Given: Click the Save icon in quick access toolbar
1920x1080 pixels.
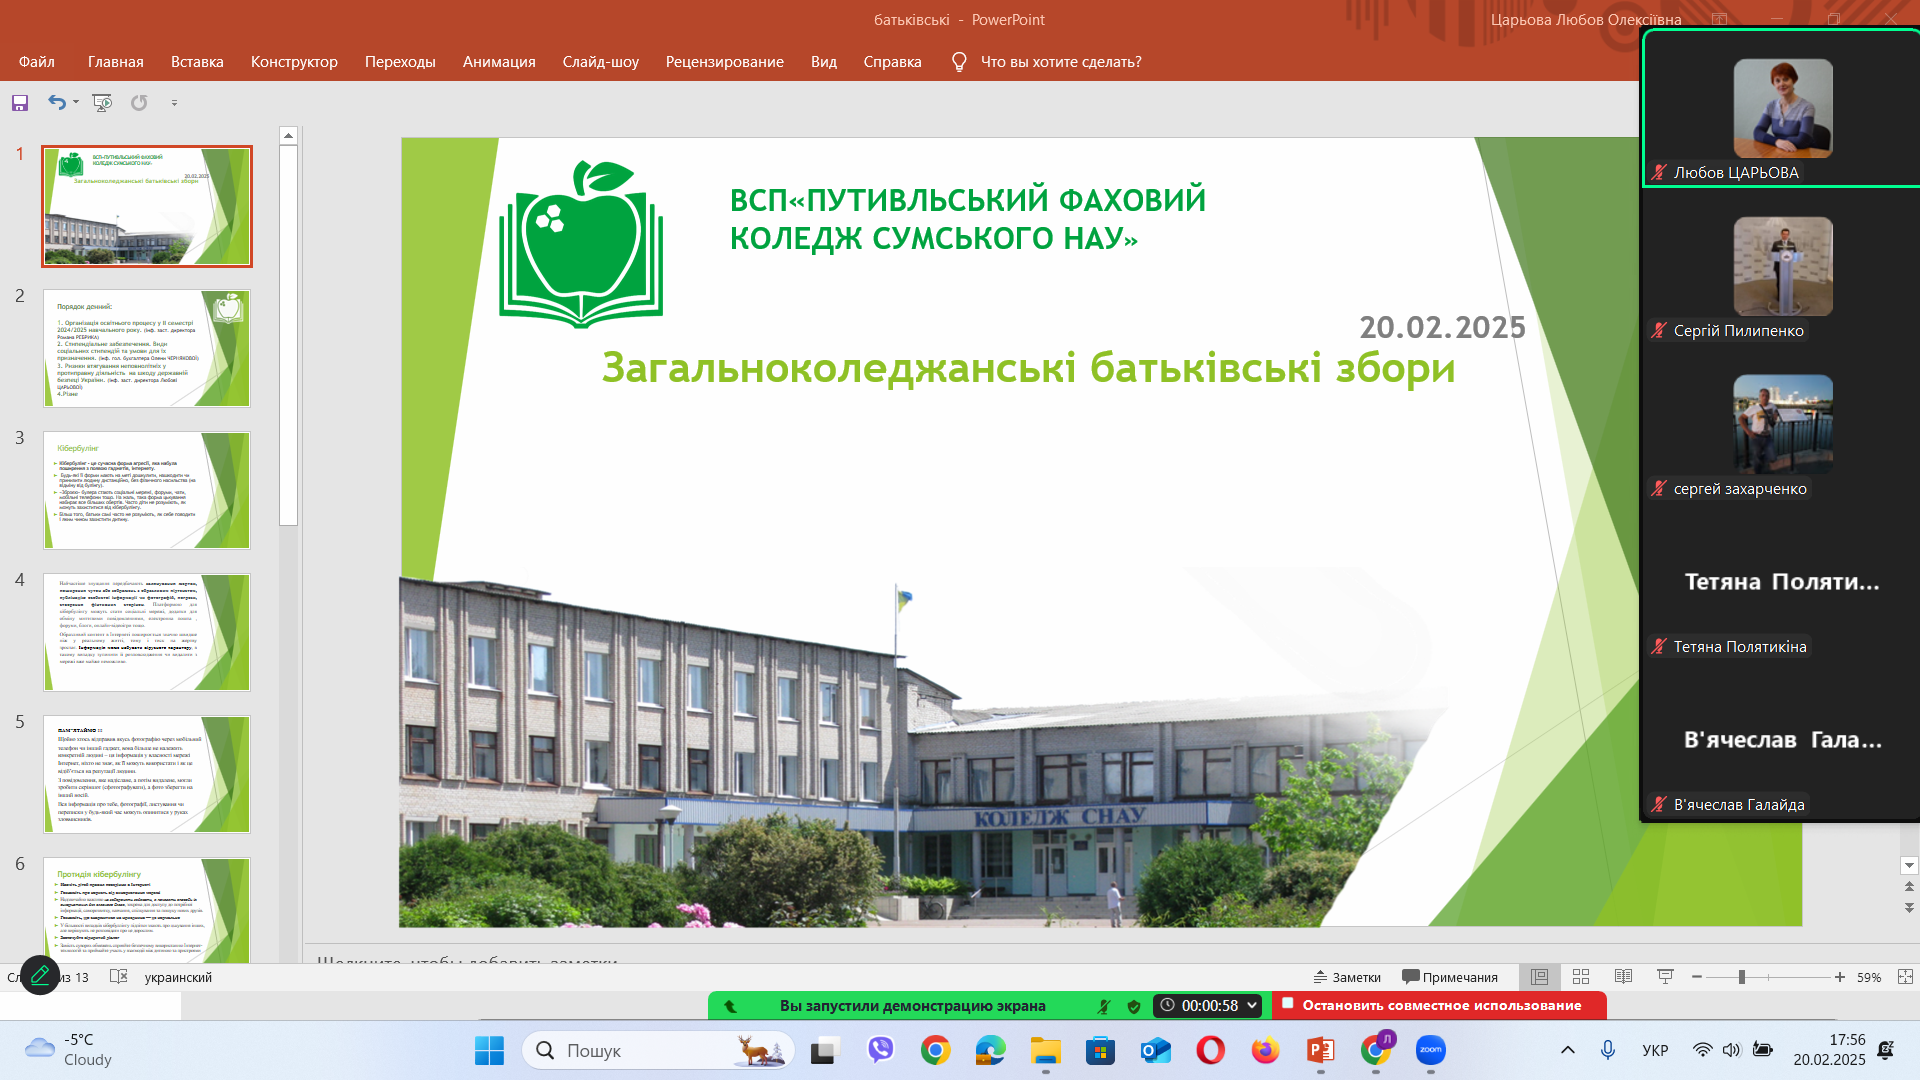Looking at the screenshot, I should tap(20, 103).
